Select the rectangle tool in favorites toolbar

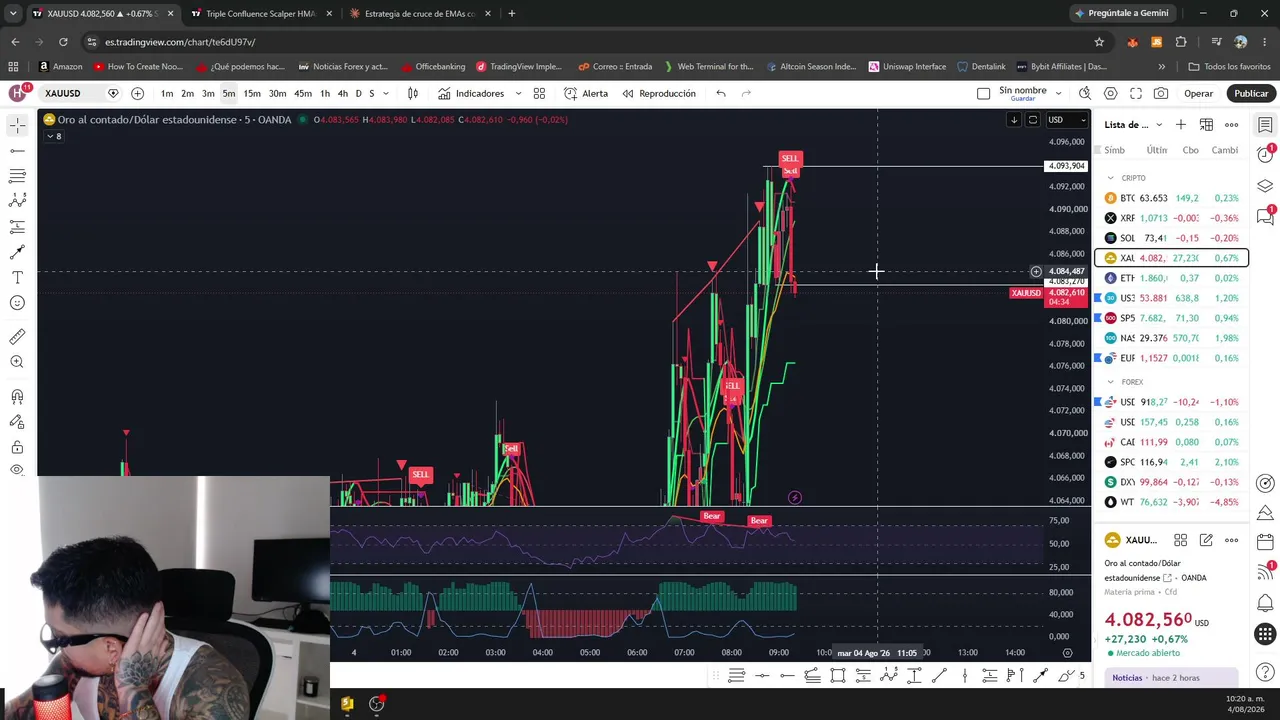[838, 676]
